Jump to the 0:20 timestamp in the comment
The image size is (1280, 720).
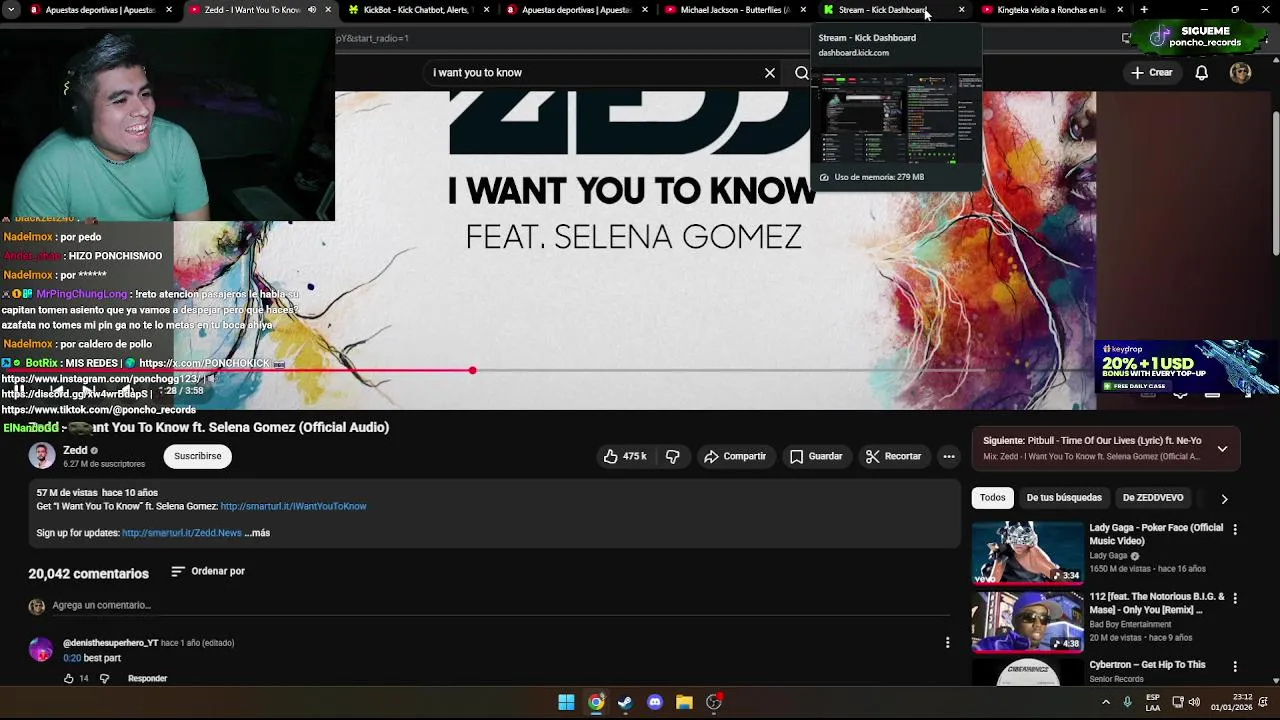coord(72,658)
